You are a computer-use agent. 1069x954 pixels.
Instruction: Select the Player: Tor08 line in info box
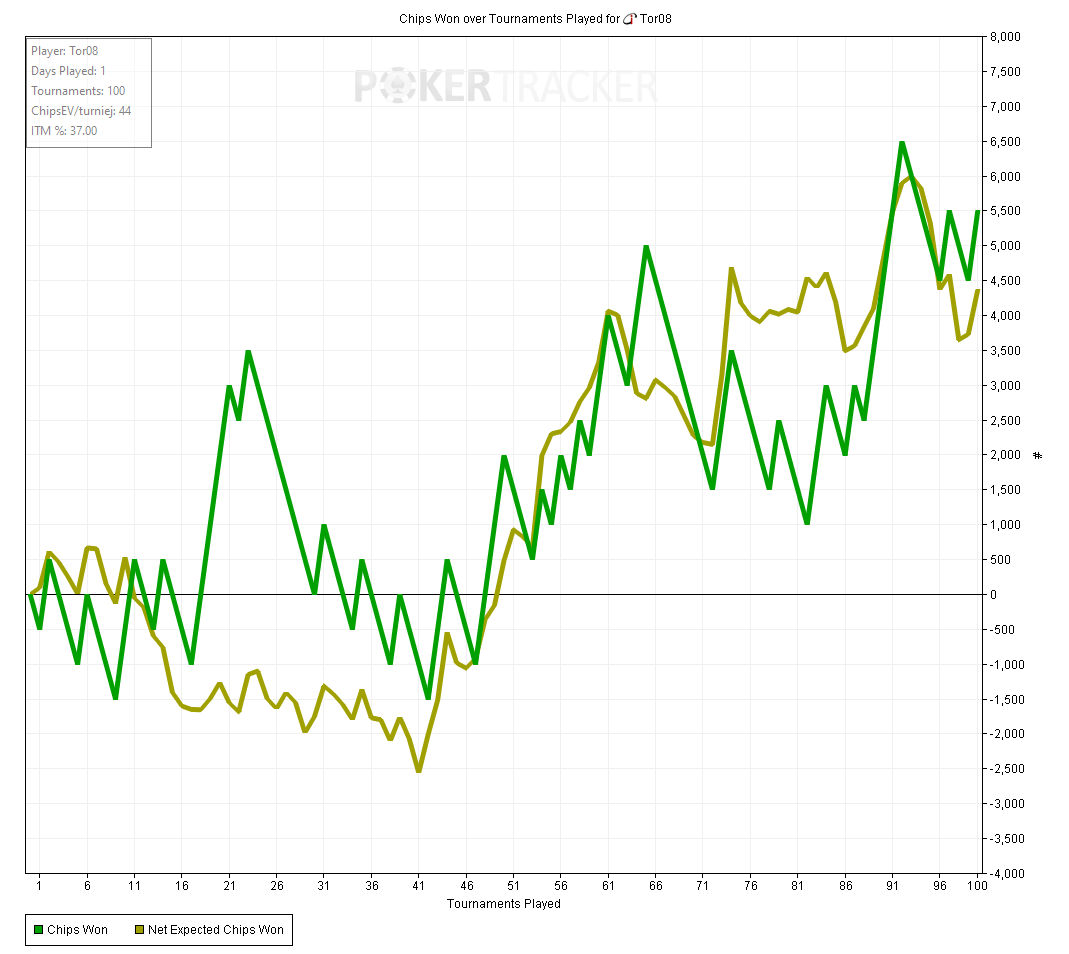64,51
